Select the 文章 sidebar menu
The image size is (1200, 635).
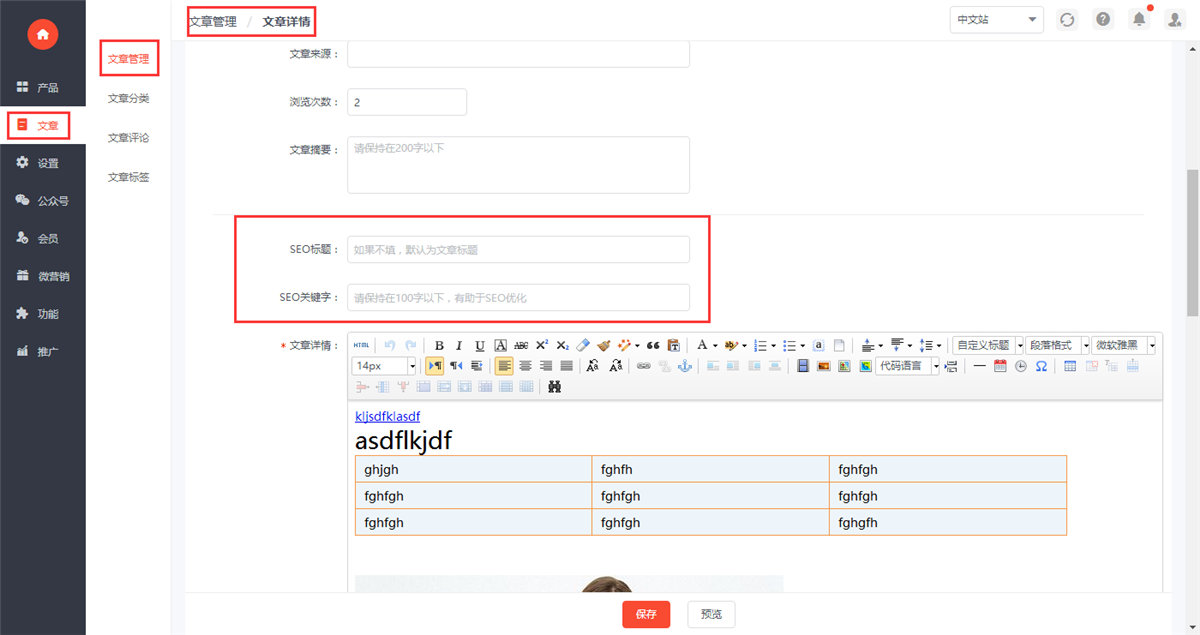(x=42, y=126)
